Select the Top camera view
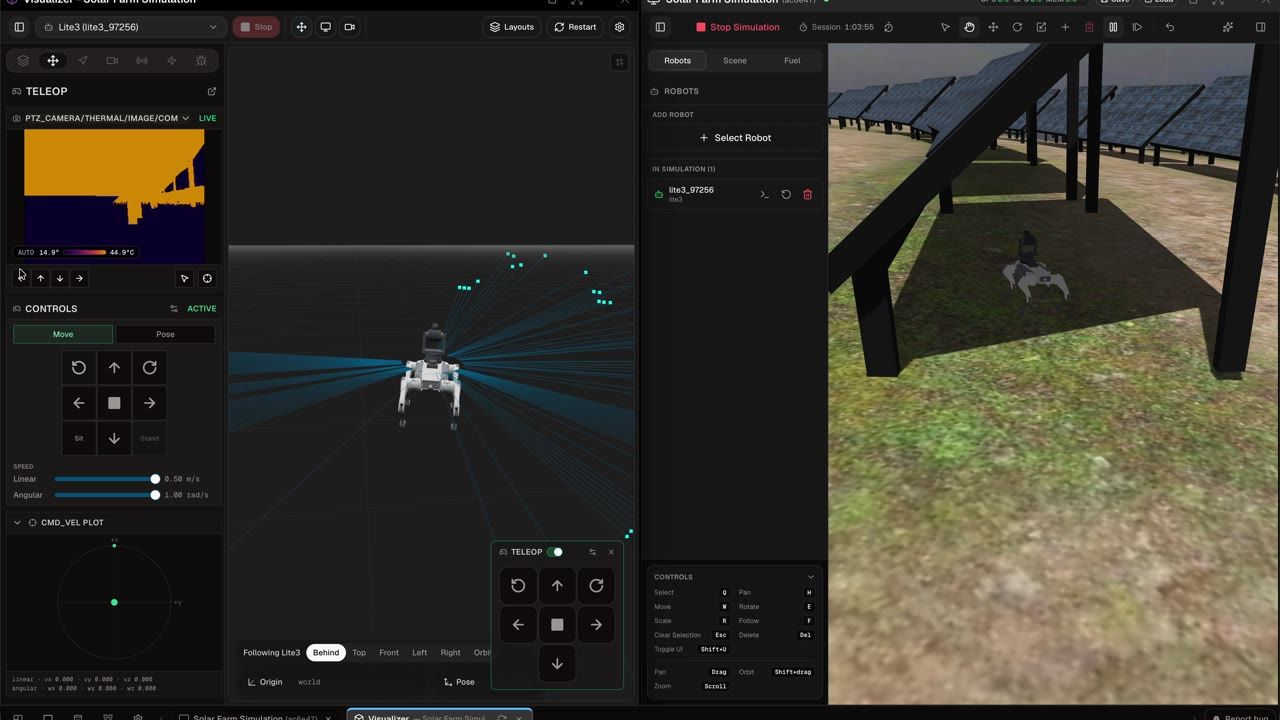 pos(359,652)
